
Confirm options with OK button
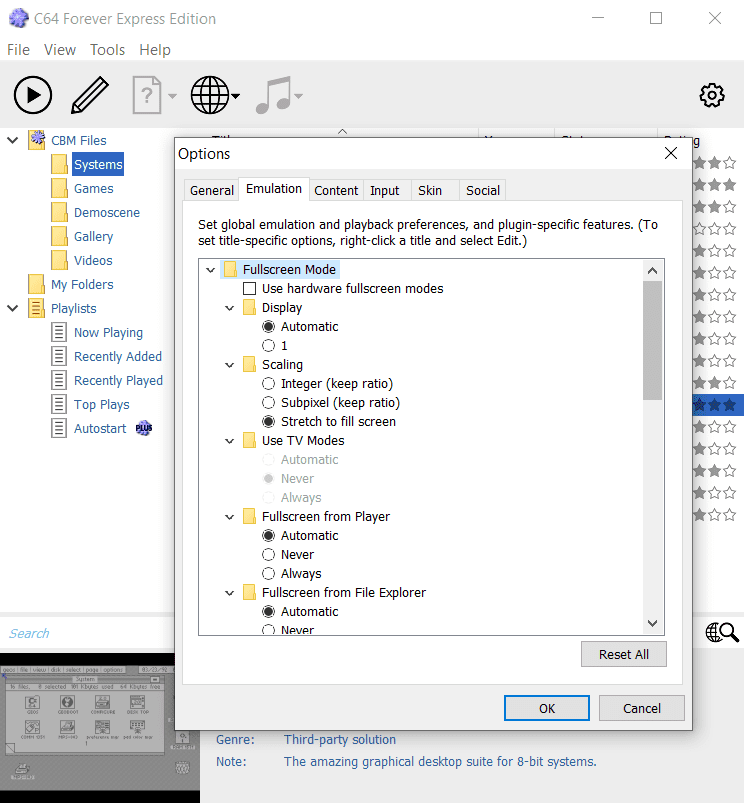click(x=547, y=708)
